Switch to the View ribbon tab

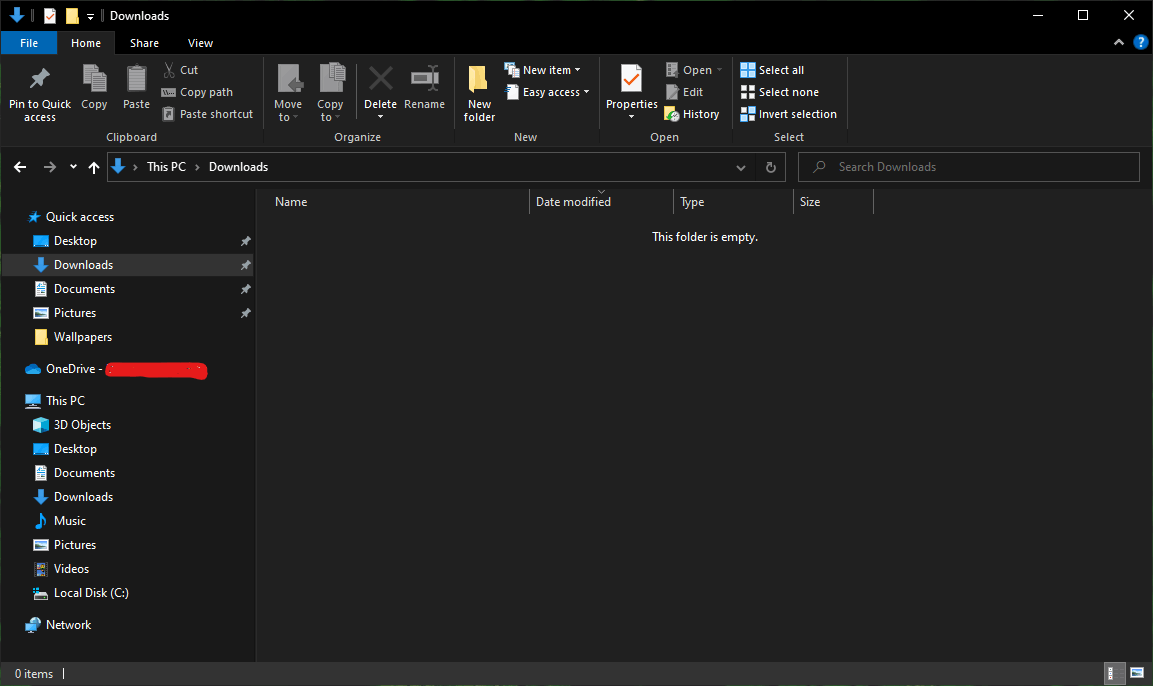(200, 43)
